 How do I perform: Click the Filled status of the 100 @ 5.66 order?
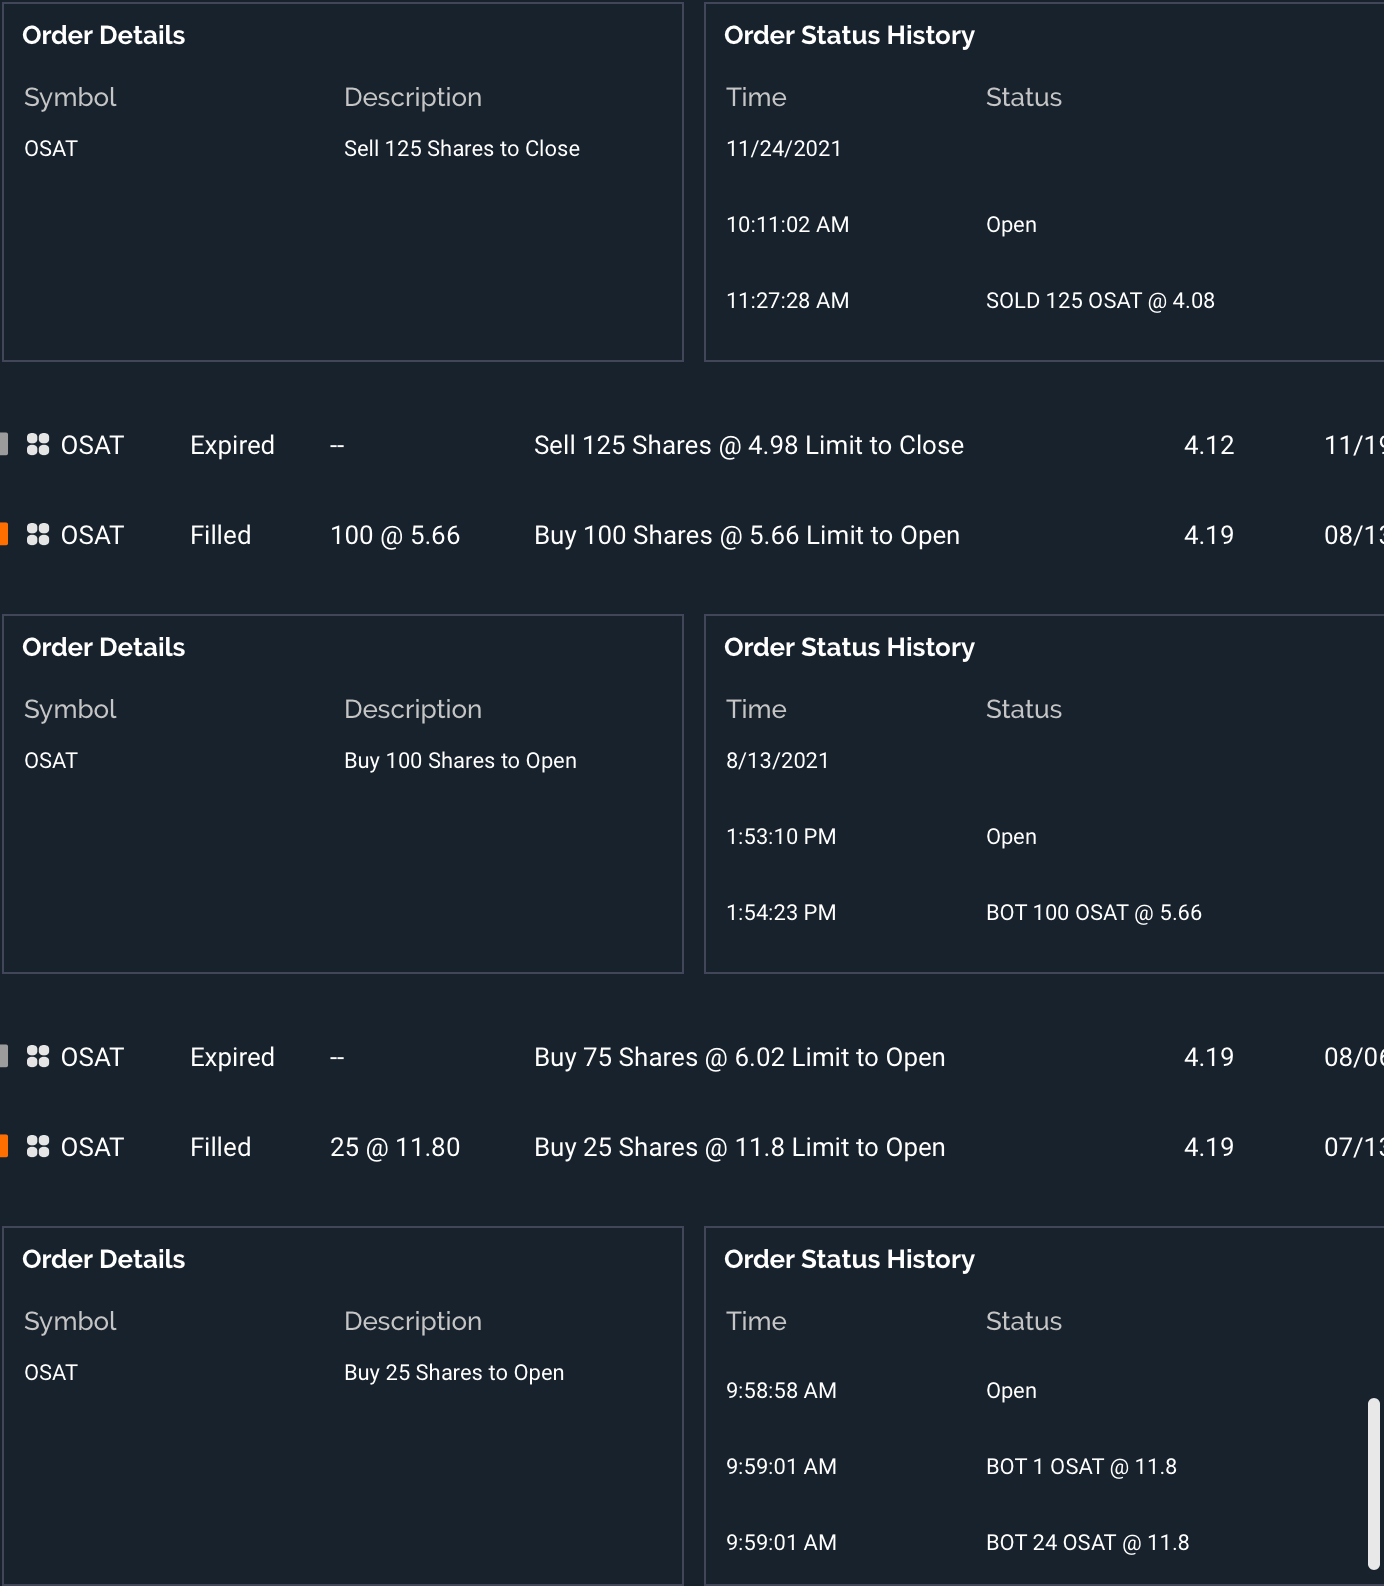coord(220,535)
